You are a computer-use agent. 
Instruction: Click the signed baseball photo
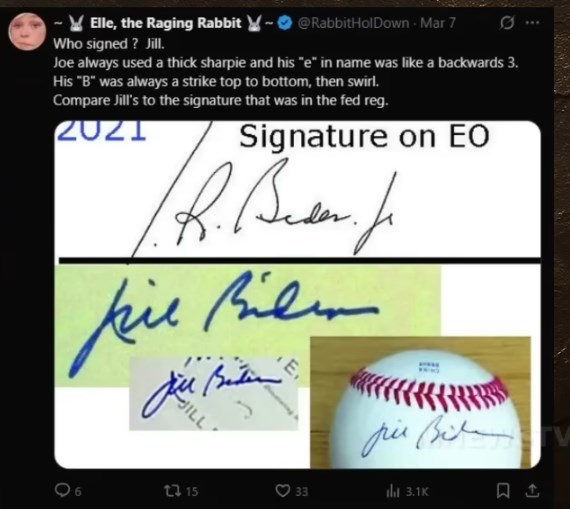(420, 402)
